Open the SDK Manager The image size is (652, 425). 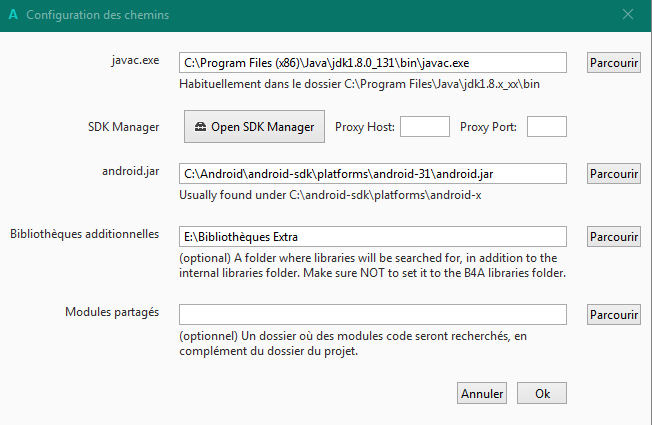[255, 126]
